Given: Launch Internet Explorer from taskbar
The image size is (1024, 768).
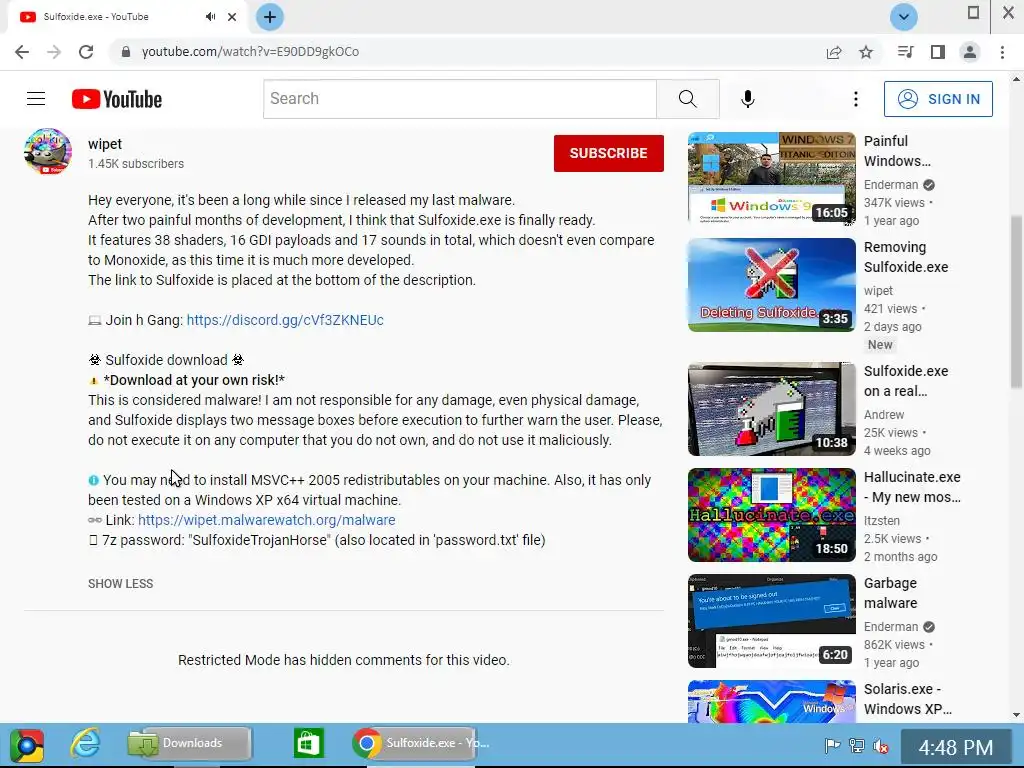Looking at the screenshot, I should click(x=86, y=743).
